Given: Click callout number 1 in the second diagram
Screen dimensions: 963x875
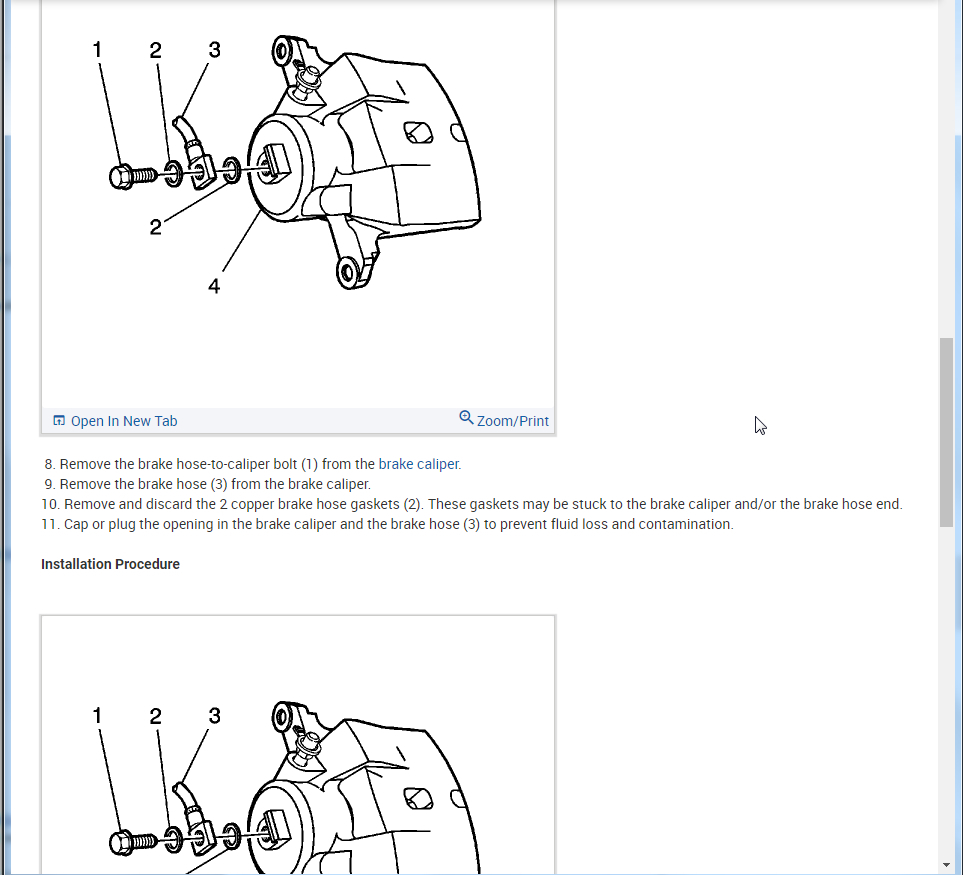Looking at the screenshot, I should coord(97,715).
